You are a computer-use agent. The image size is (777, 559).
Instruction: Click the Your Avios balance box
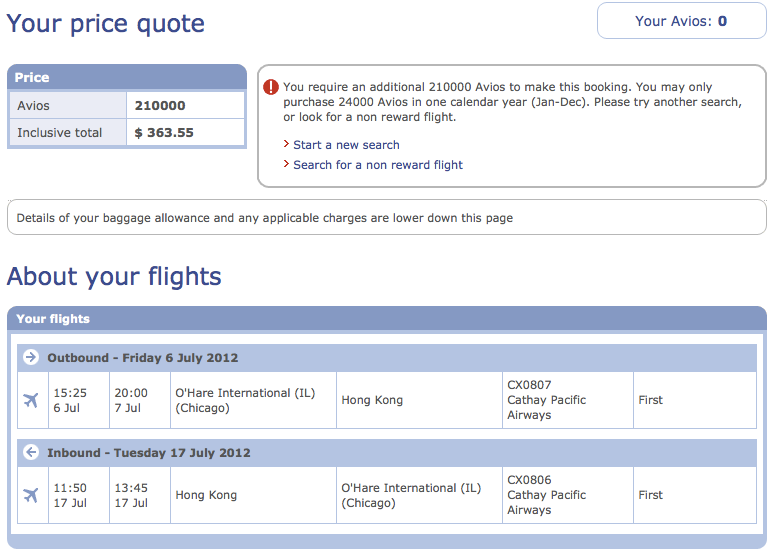[681, 21]
